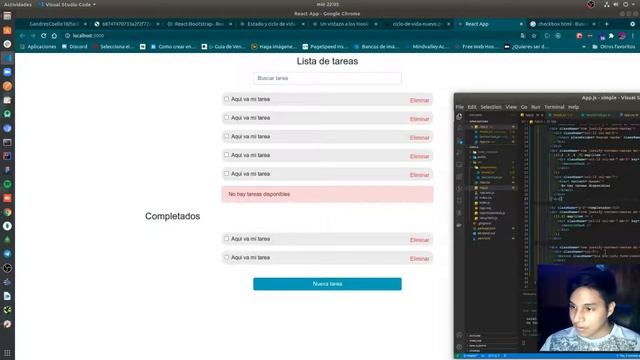Click the Nueva tarea button
The image size is (640, 360).
coord(327,284)
